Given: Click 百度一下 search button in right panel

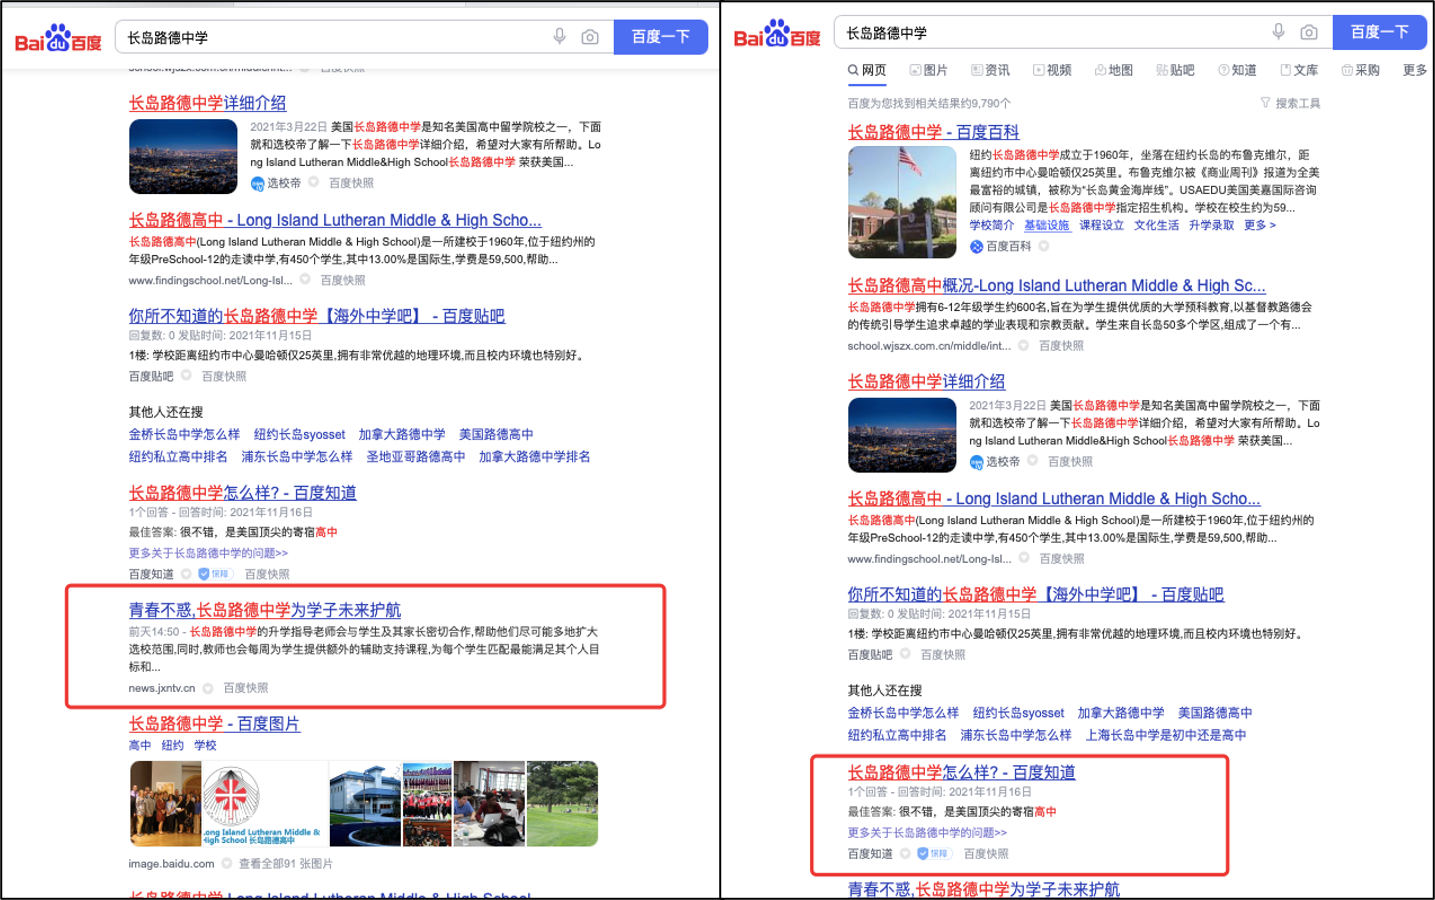Looking at the screenshot, I should click(x=1380, y=32).
